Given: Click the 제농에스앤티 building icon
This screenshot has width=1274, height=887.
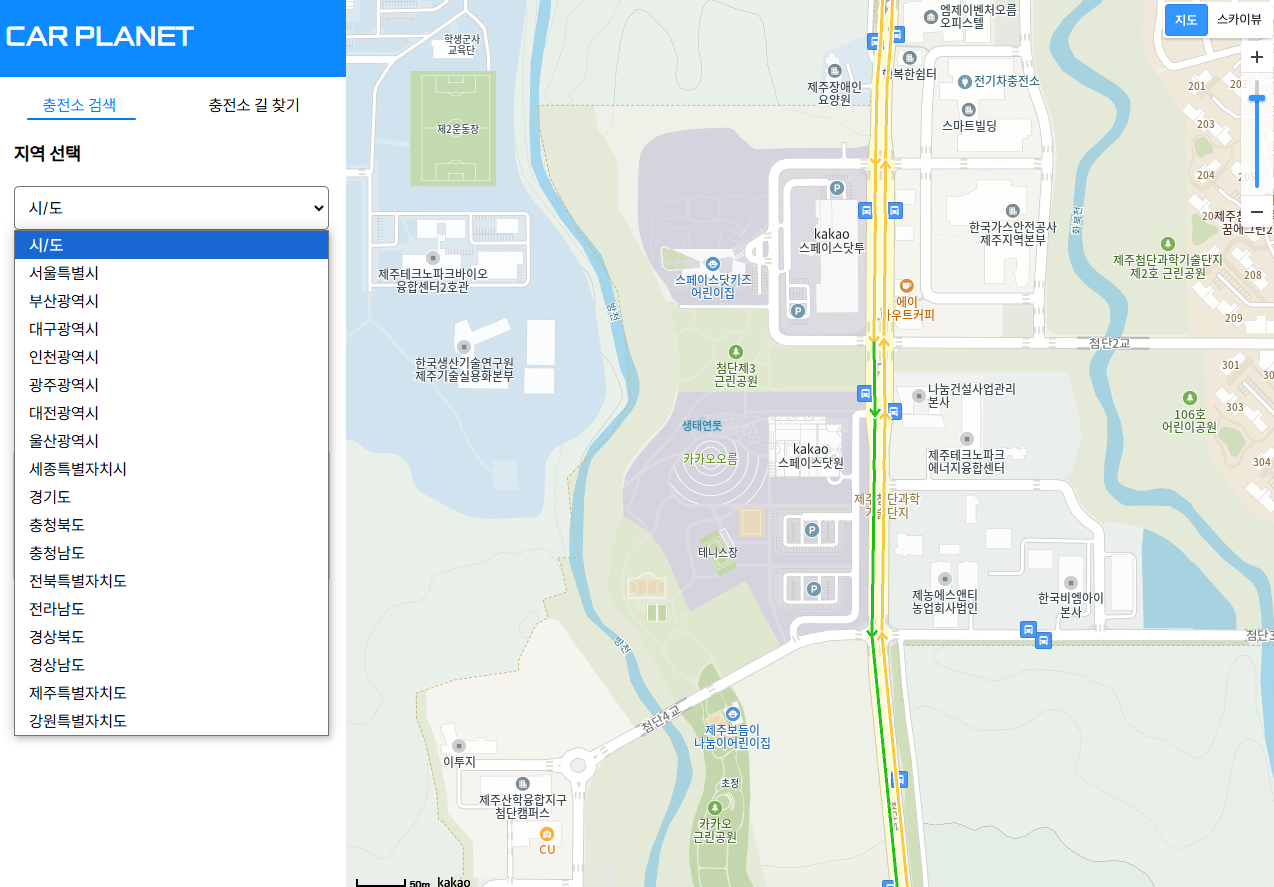Looking at the screenshot, I should pyautogui.click(x=943, y=578).
